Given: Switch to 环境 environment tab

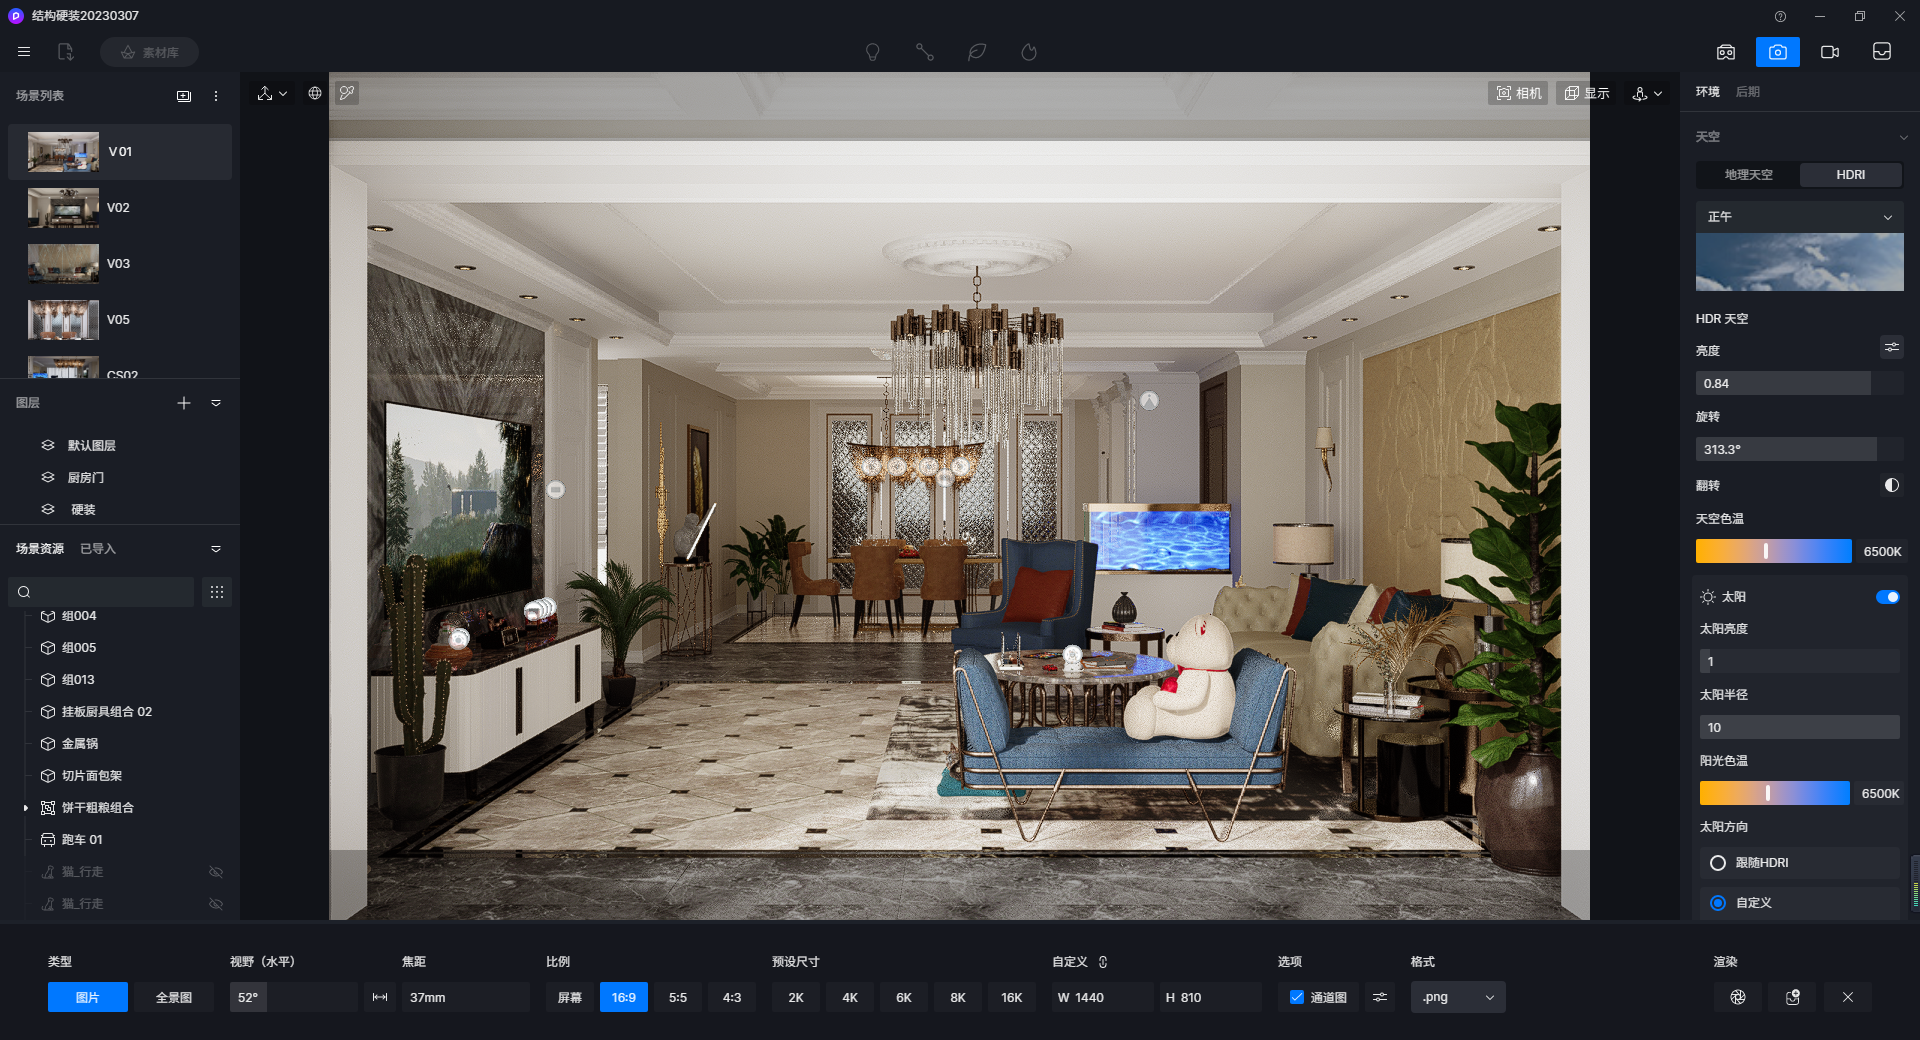Looking at the screenshot, I should coord(1708,92).
